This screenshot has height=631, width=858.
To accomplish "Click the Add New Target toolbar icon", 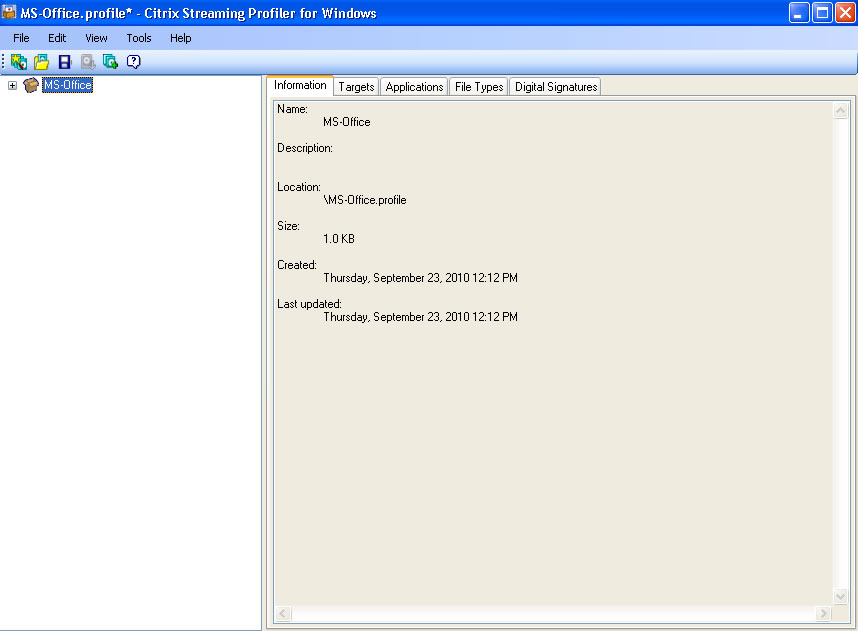I will click(x=111, y=62).
